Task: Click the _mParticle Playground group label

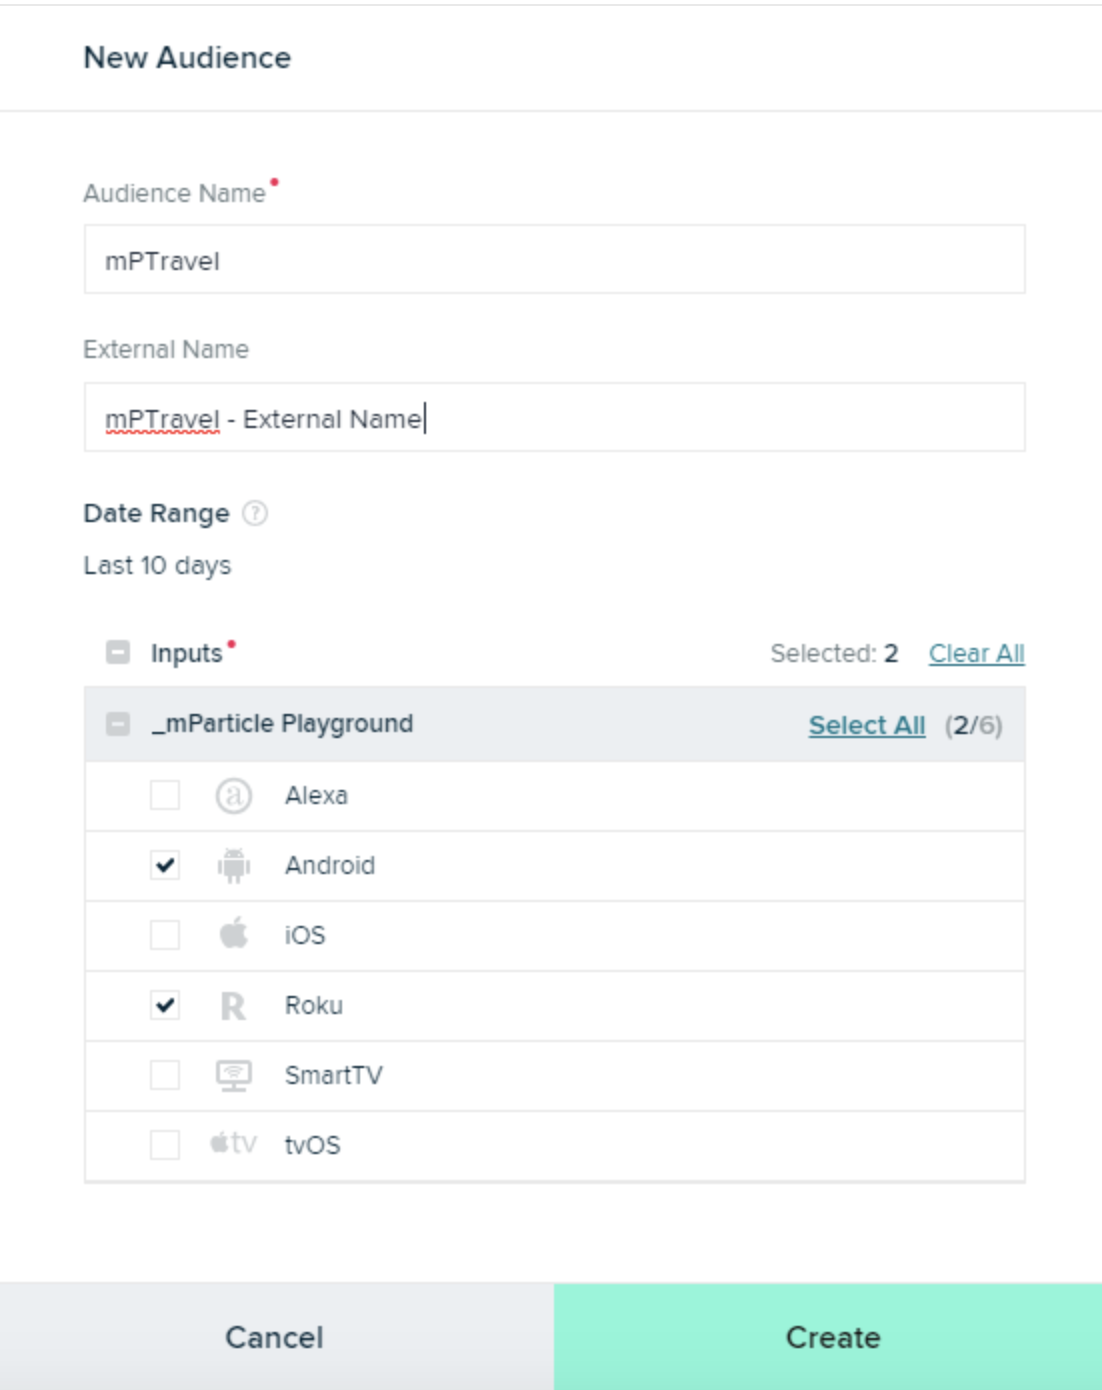Action: point(282,723)
